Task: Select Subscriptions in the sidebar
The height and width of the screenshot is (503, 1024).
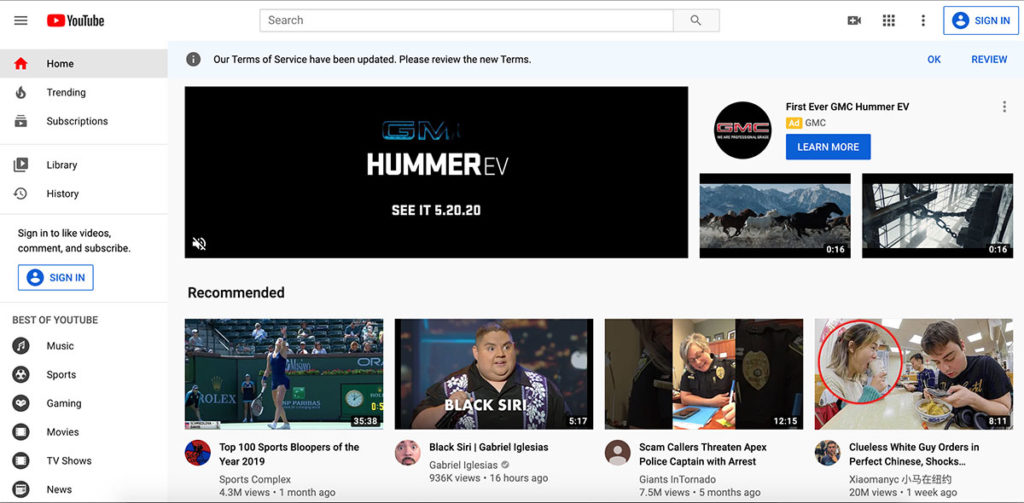Action: [84, 121]
